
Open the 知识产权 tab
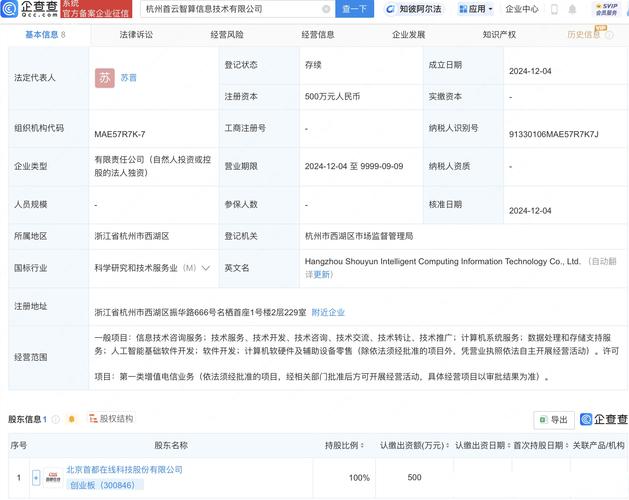tap(499, 35)
